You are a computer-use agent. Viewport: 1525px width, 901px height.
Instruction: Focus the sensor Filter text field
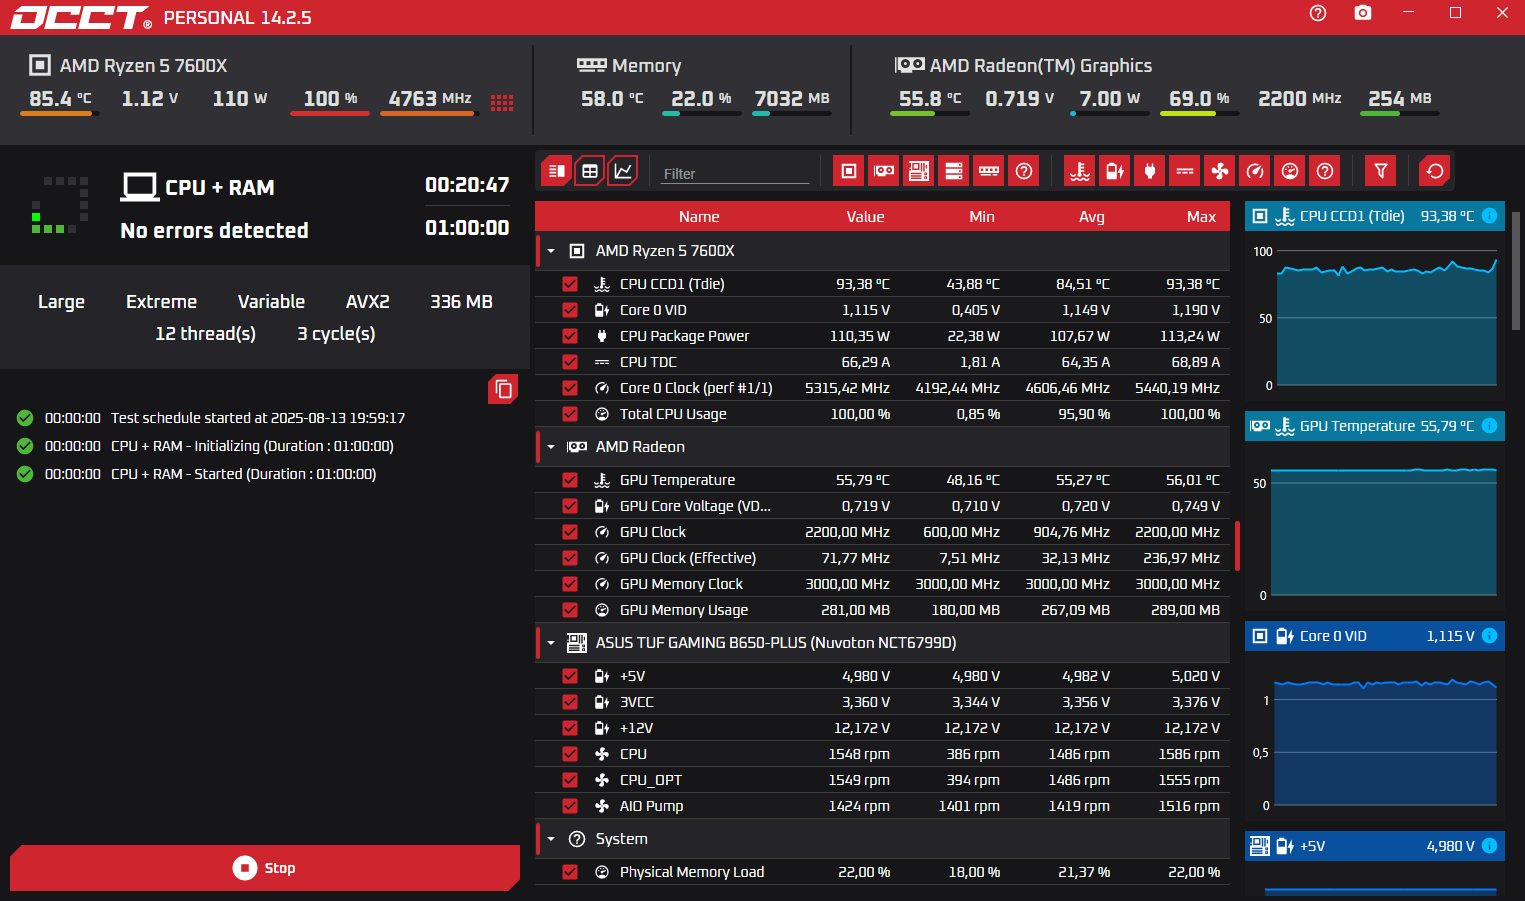click(735, 173)
